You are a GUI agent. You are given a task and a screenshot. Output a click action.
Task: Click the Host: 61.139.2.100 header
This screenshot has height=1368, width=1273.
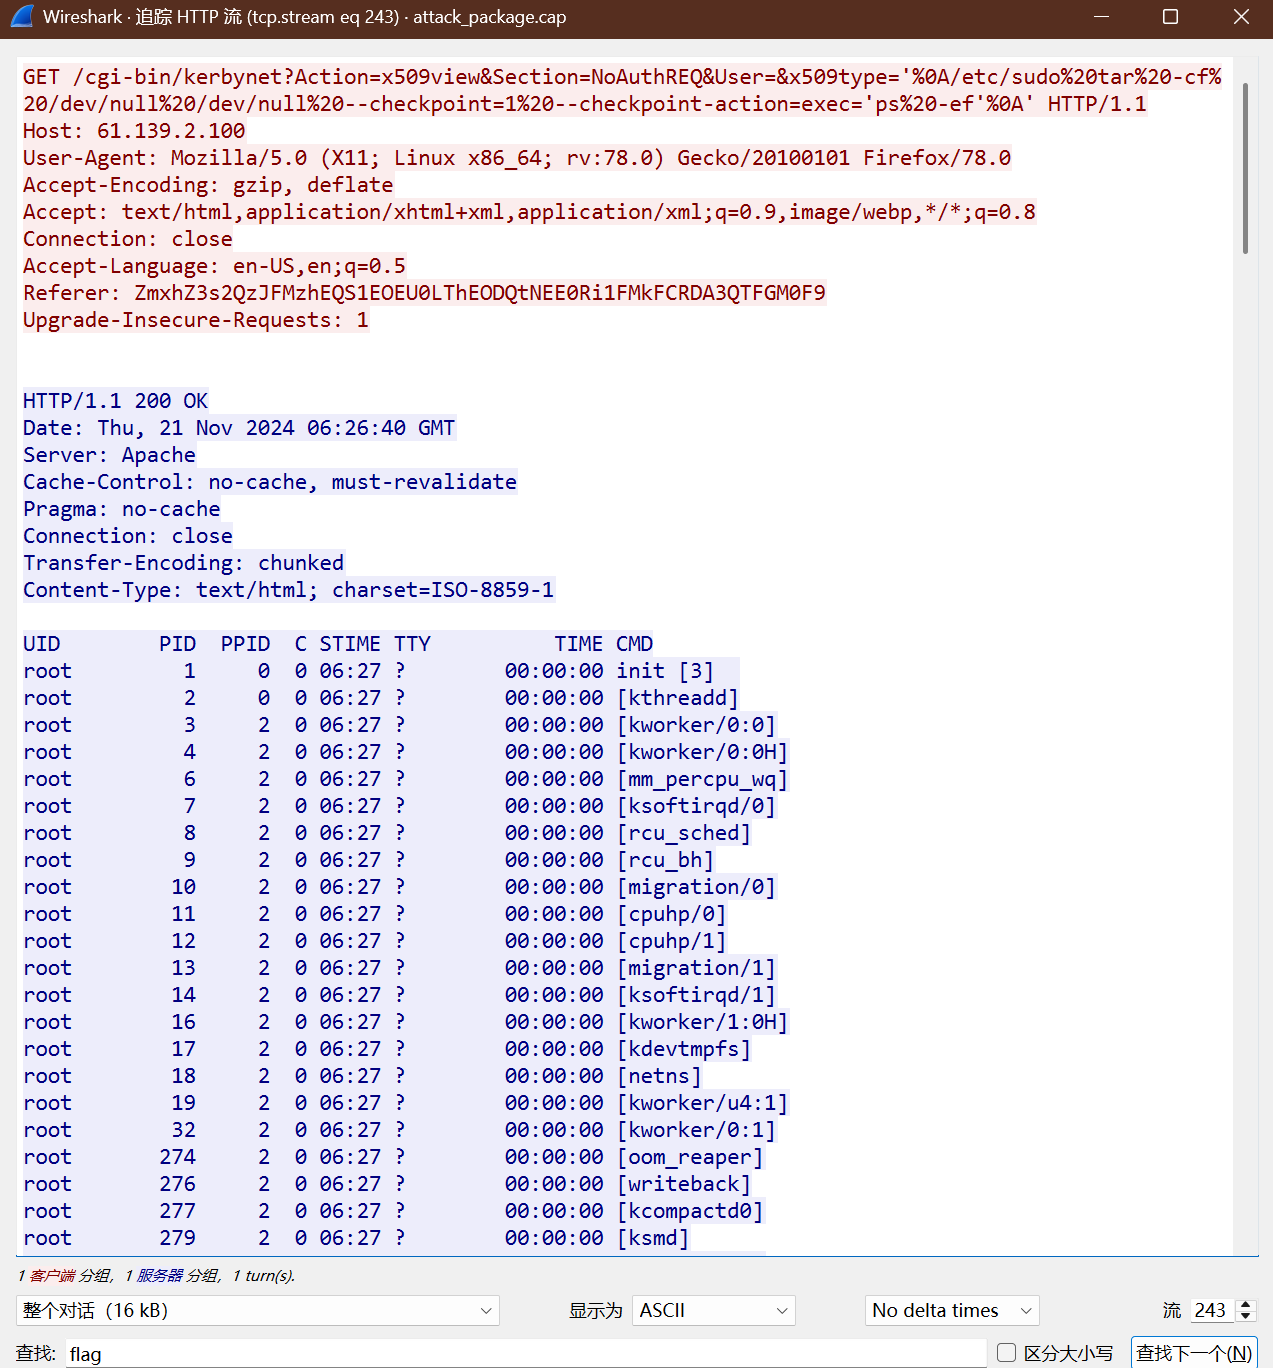click(x=134, y=131)
